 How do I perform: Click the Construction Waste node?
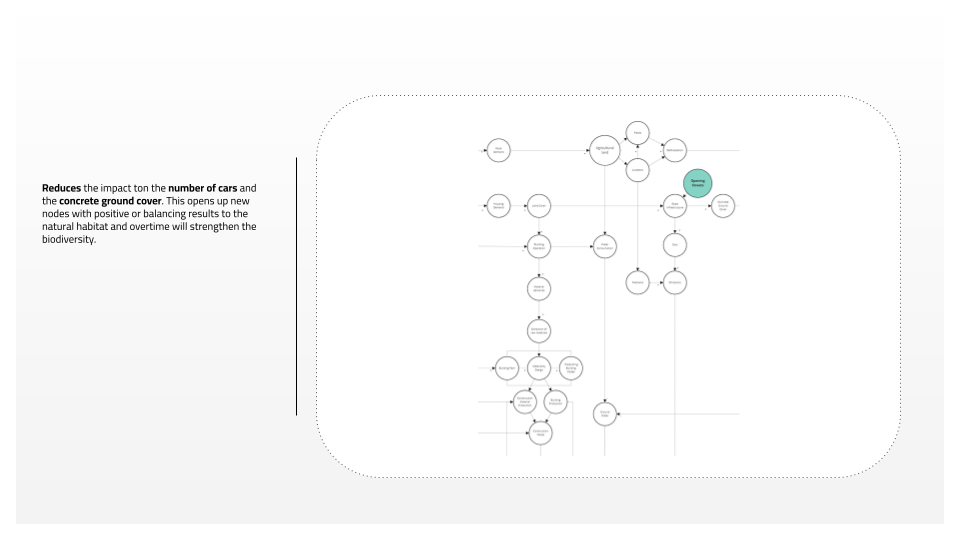[x=539, y=433]
